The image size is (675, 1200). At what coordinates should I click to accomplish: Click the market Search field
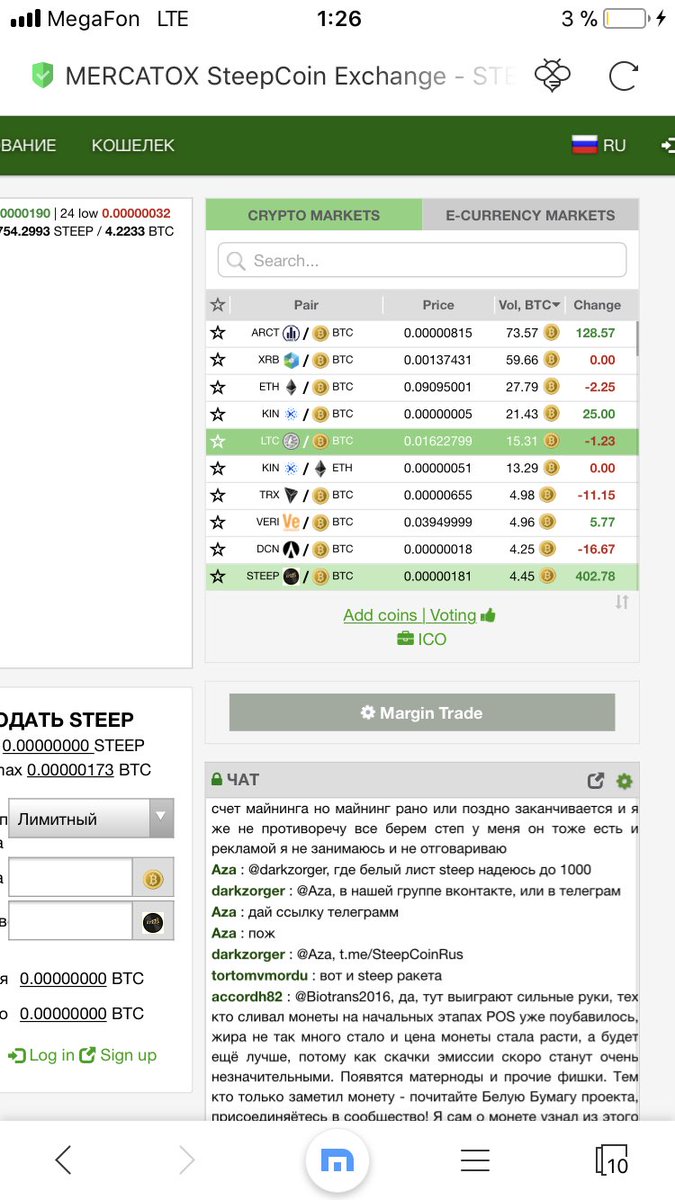pos(422,260)
